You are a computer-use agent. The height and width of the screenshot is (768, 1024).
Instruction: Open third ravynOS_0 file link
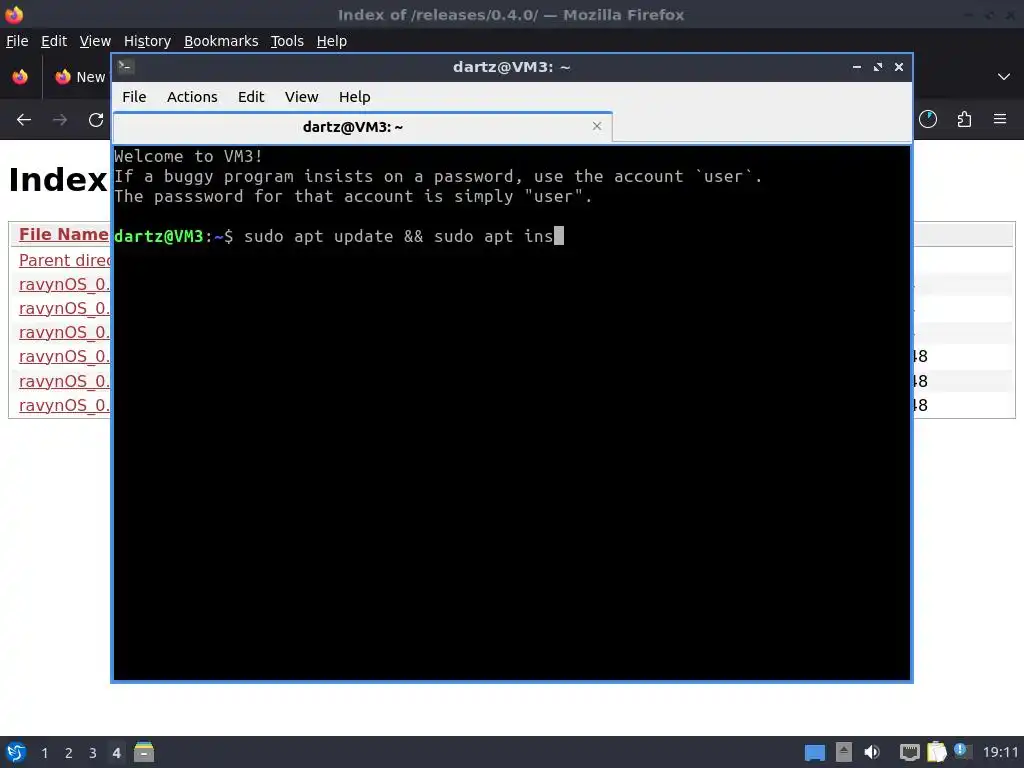pos(64,332)
